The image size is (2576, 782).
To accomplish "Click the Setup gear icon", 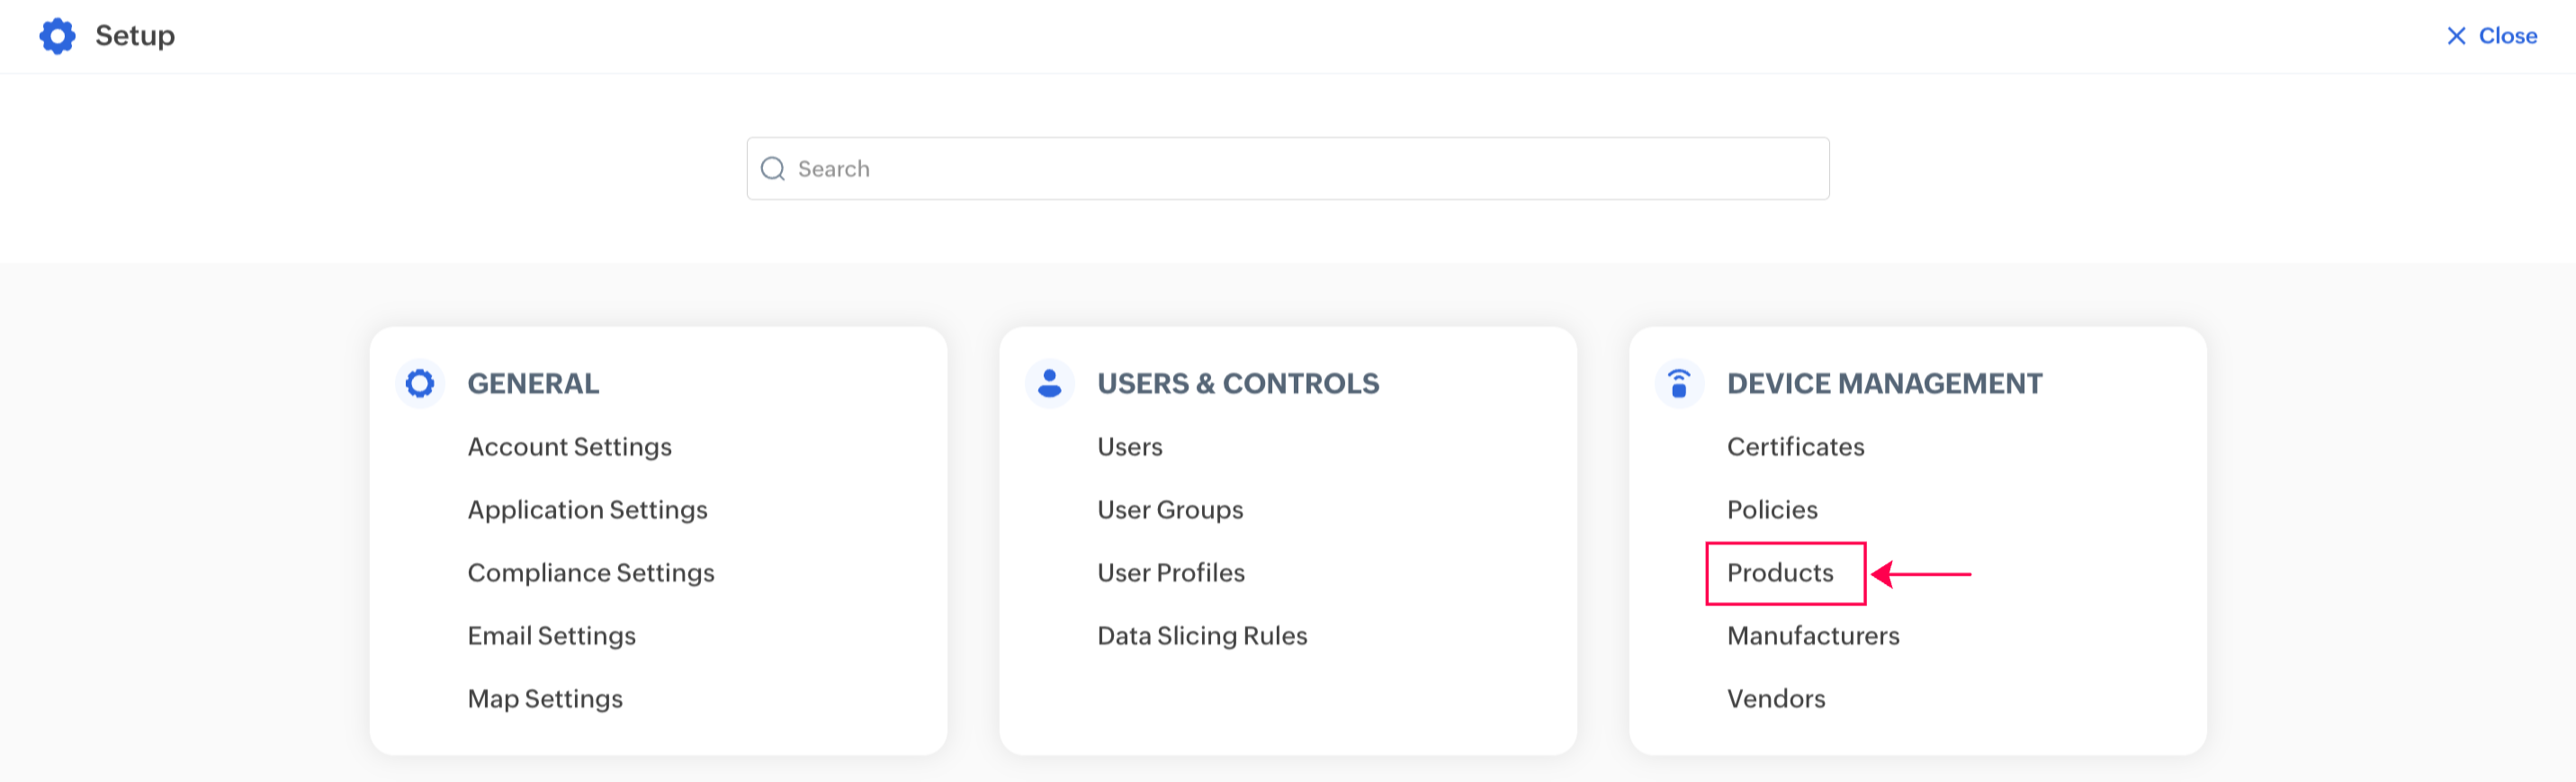I will click(57, 36).
